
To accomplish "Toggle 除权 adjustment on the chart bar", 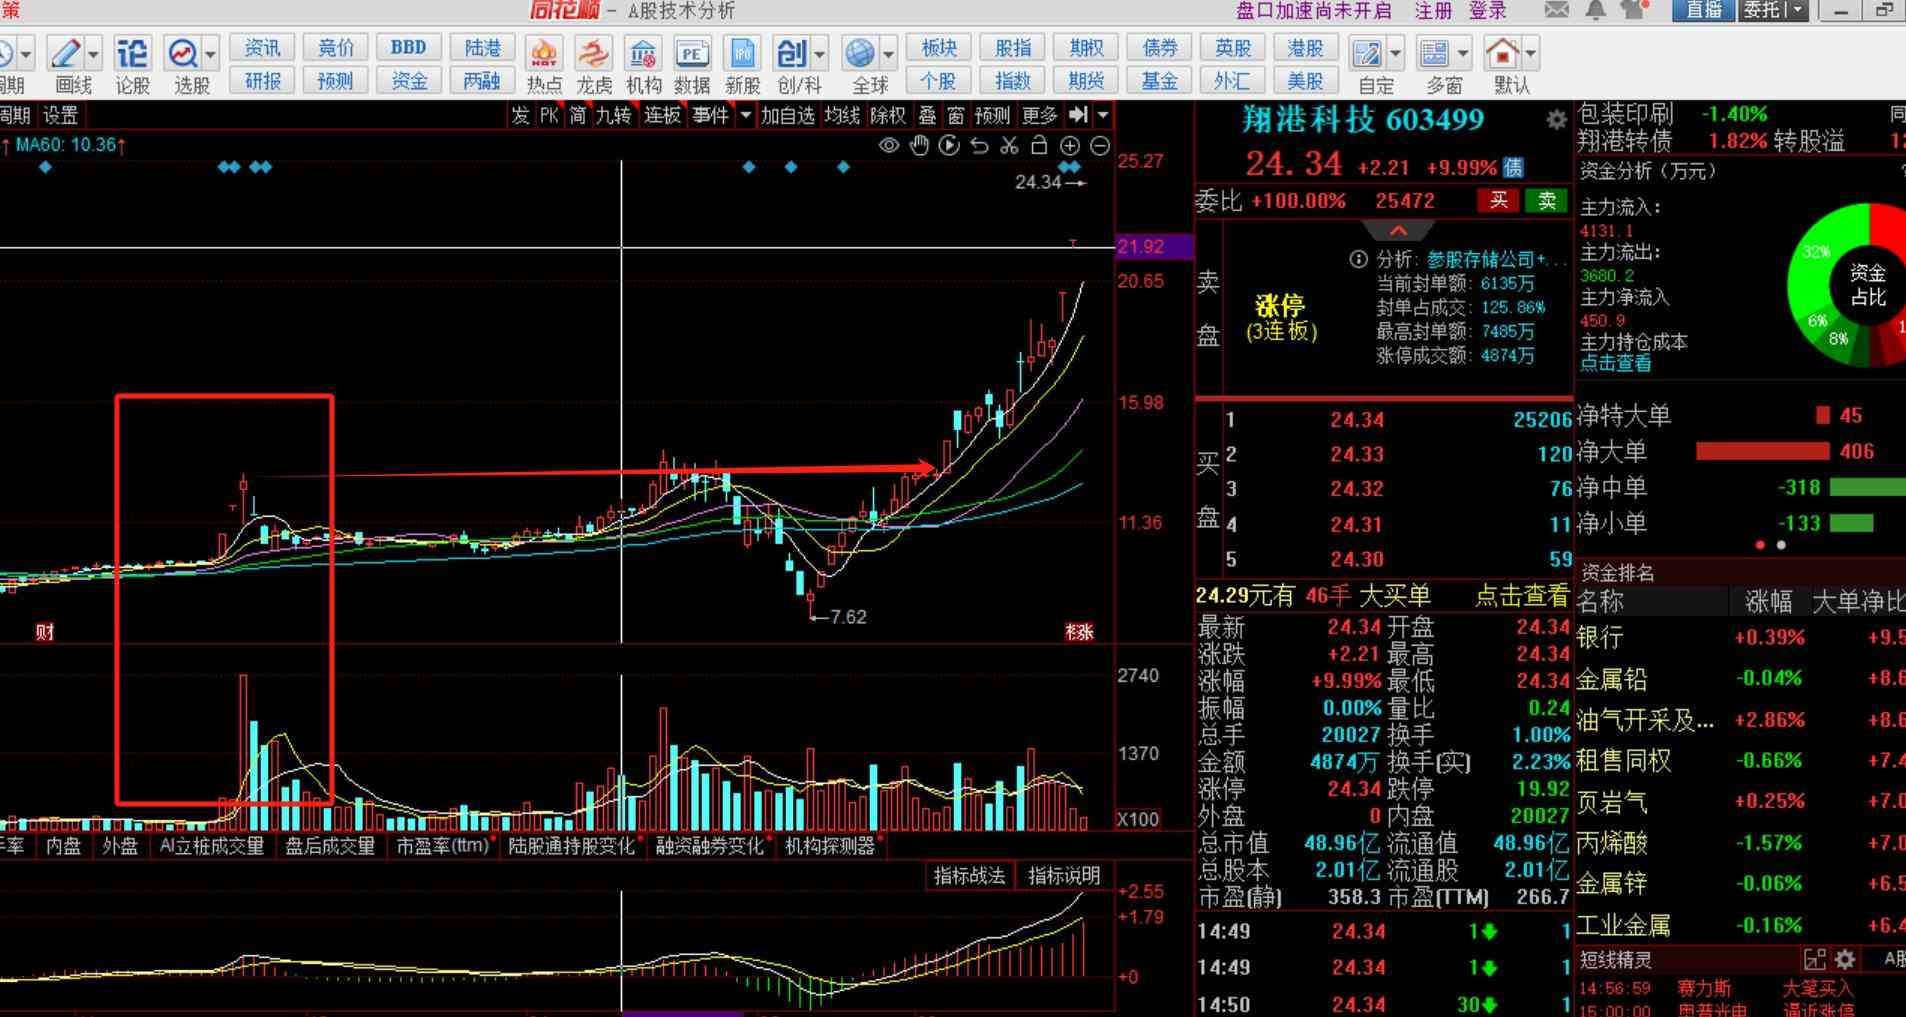I will pos(887,116).
